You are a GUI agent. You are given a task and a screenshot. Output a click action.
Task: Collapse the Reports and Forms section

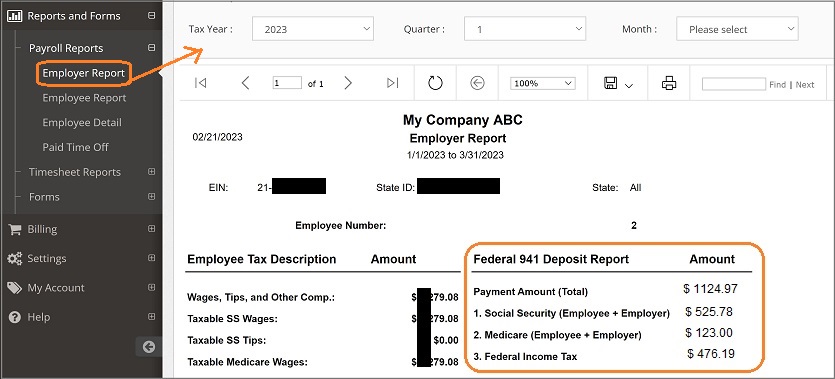pos(152,16)
